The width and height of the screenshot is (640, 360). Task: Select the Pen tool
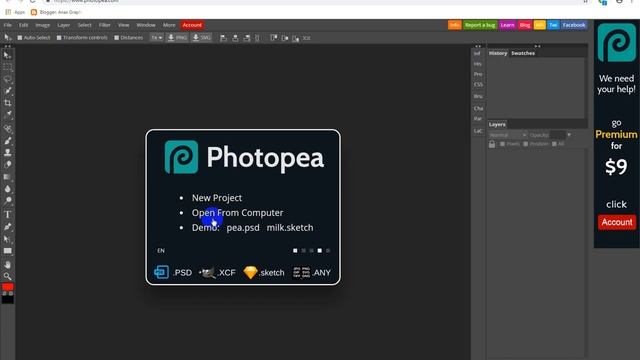(7, 227)
